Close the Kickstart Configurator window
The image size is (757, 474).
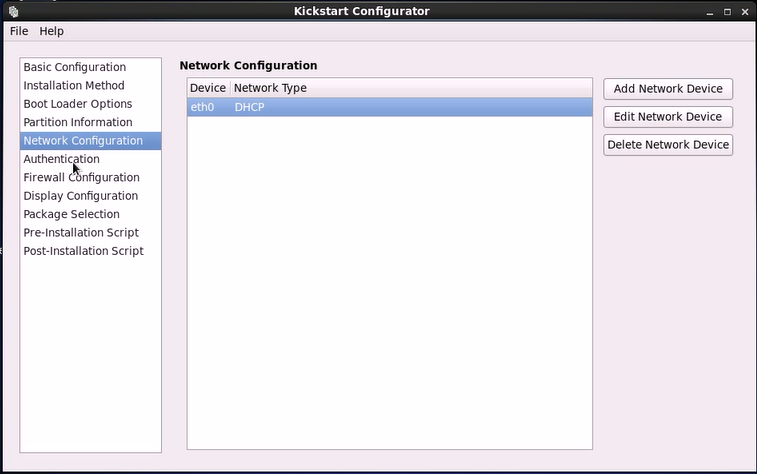[x=745, y=12]
